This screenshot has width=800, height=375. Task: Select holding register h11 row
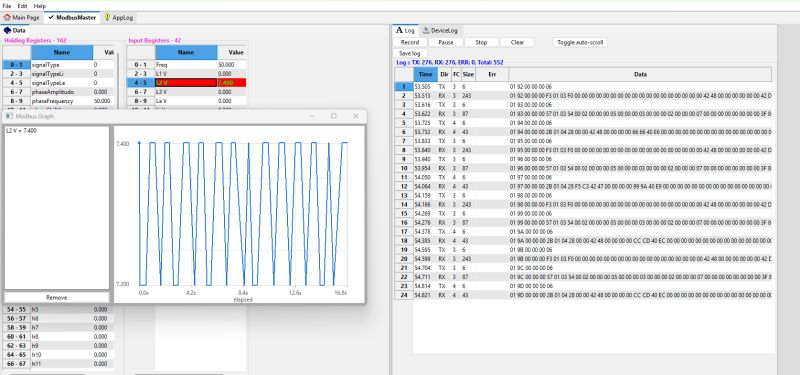coord(58,363)
